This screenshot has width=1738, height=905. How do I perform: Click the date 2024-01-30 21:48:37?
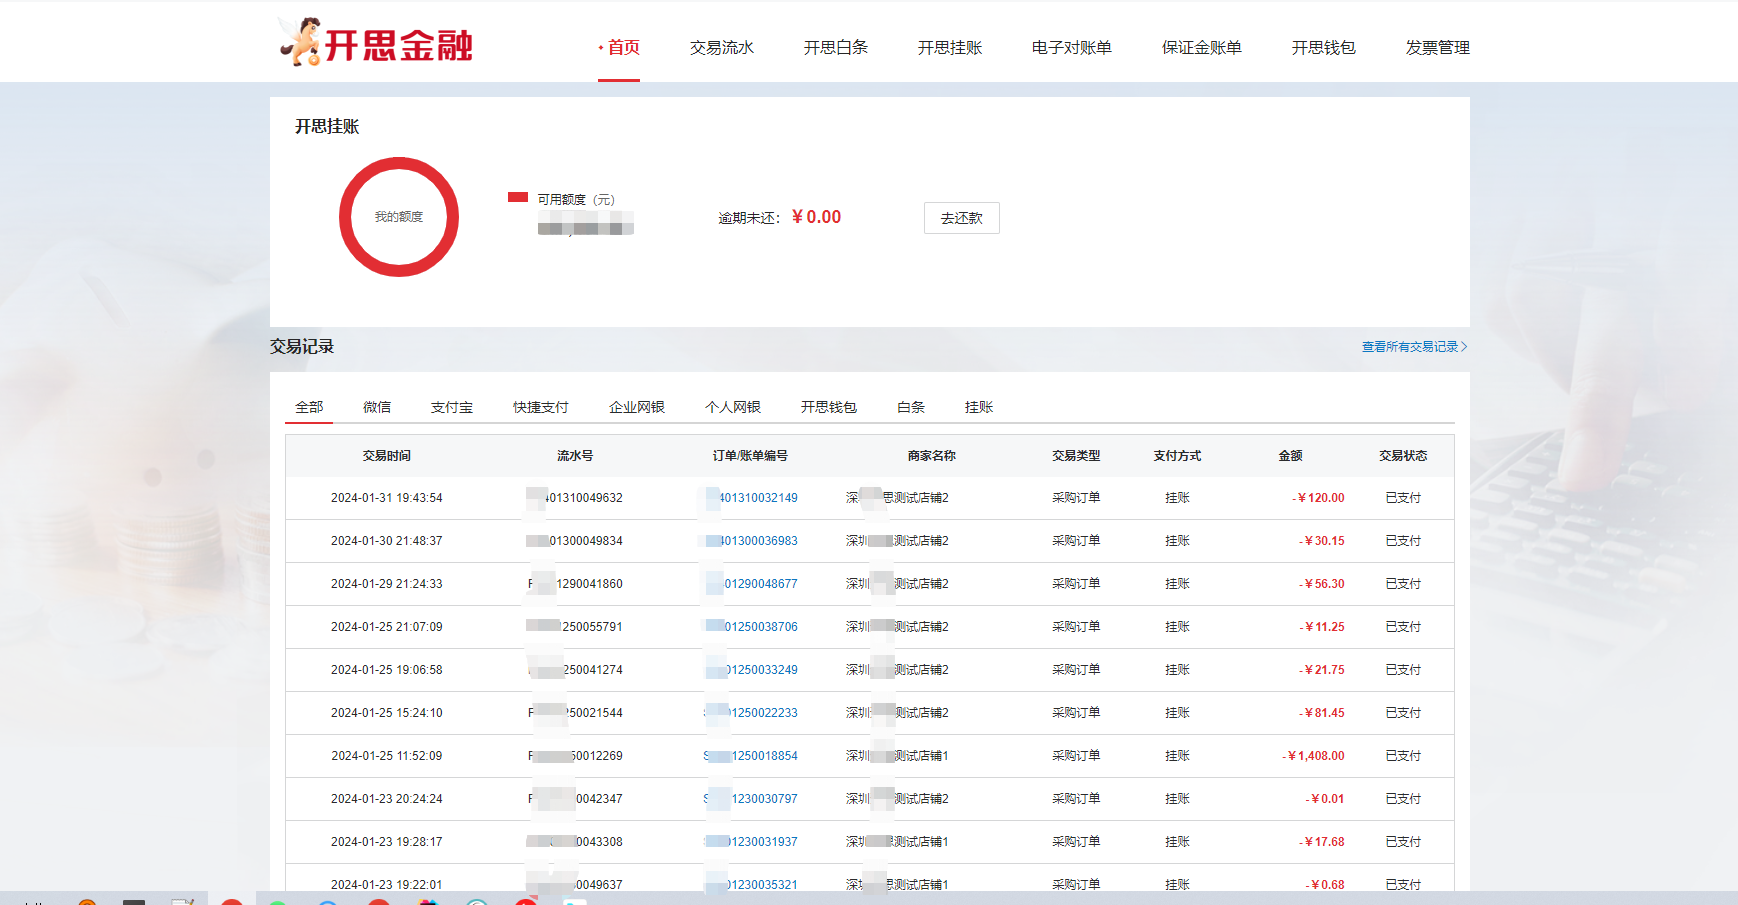[387, 541]
